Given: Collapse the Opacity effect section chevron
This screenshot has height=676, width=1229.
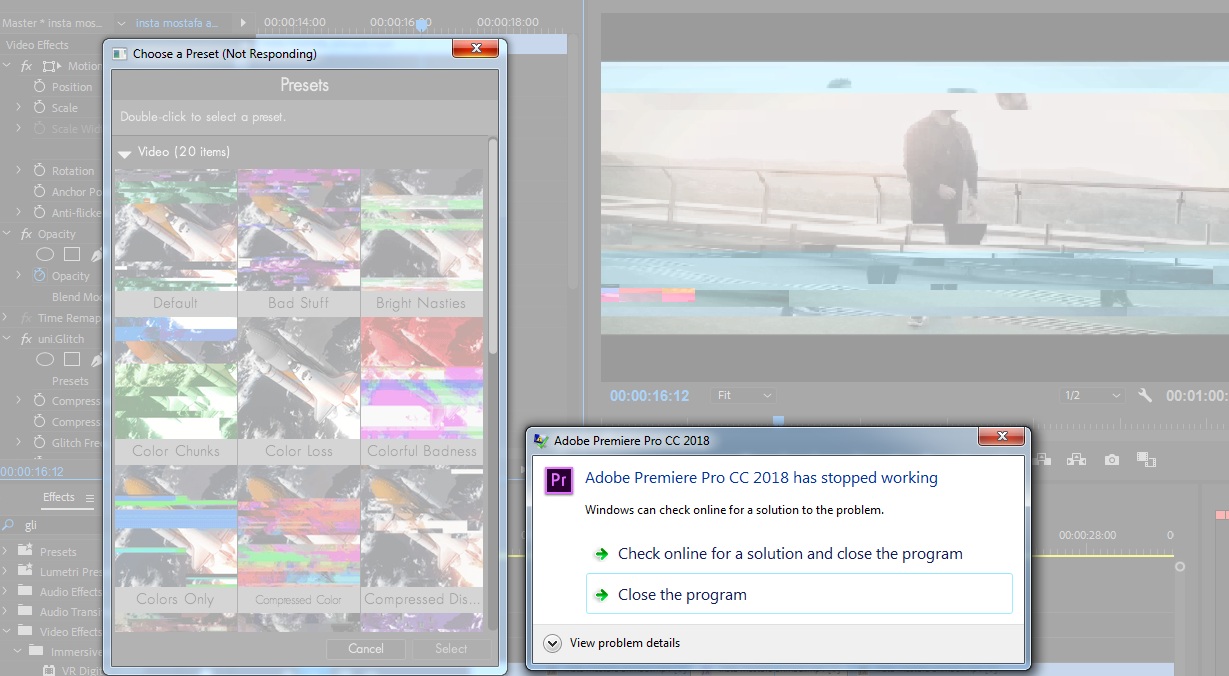Looking at the screenshot, I should pos(7,234).
